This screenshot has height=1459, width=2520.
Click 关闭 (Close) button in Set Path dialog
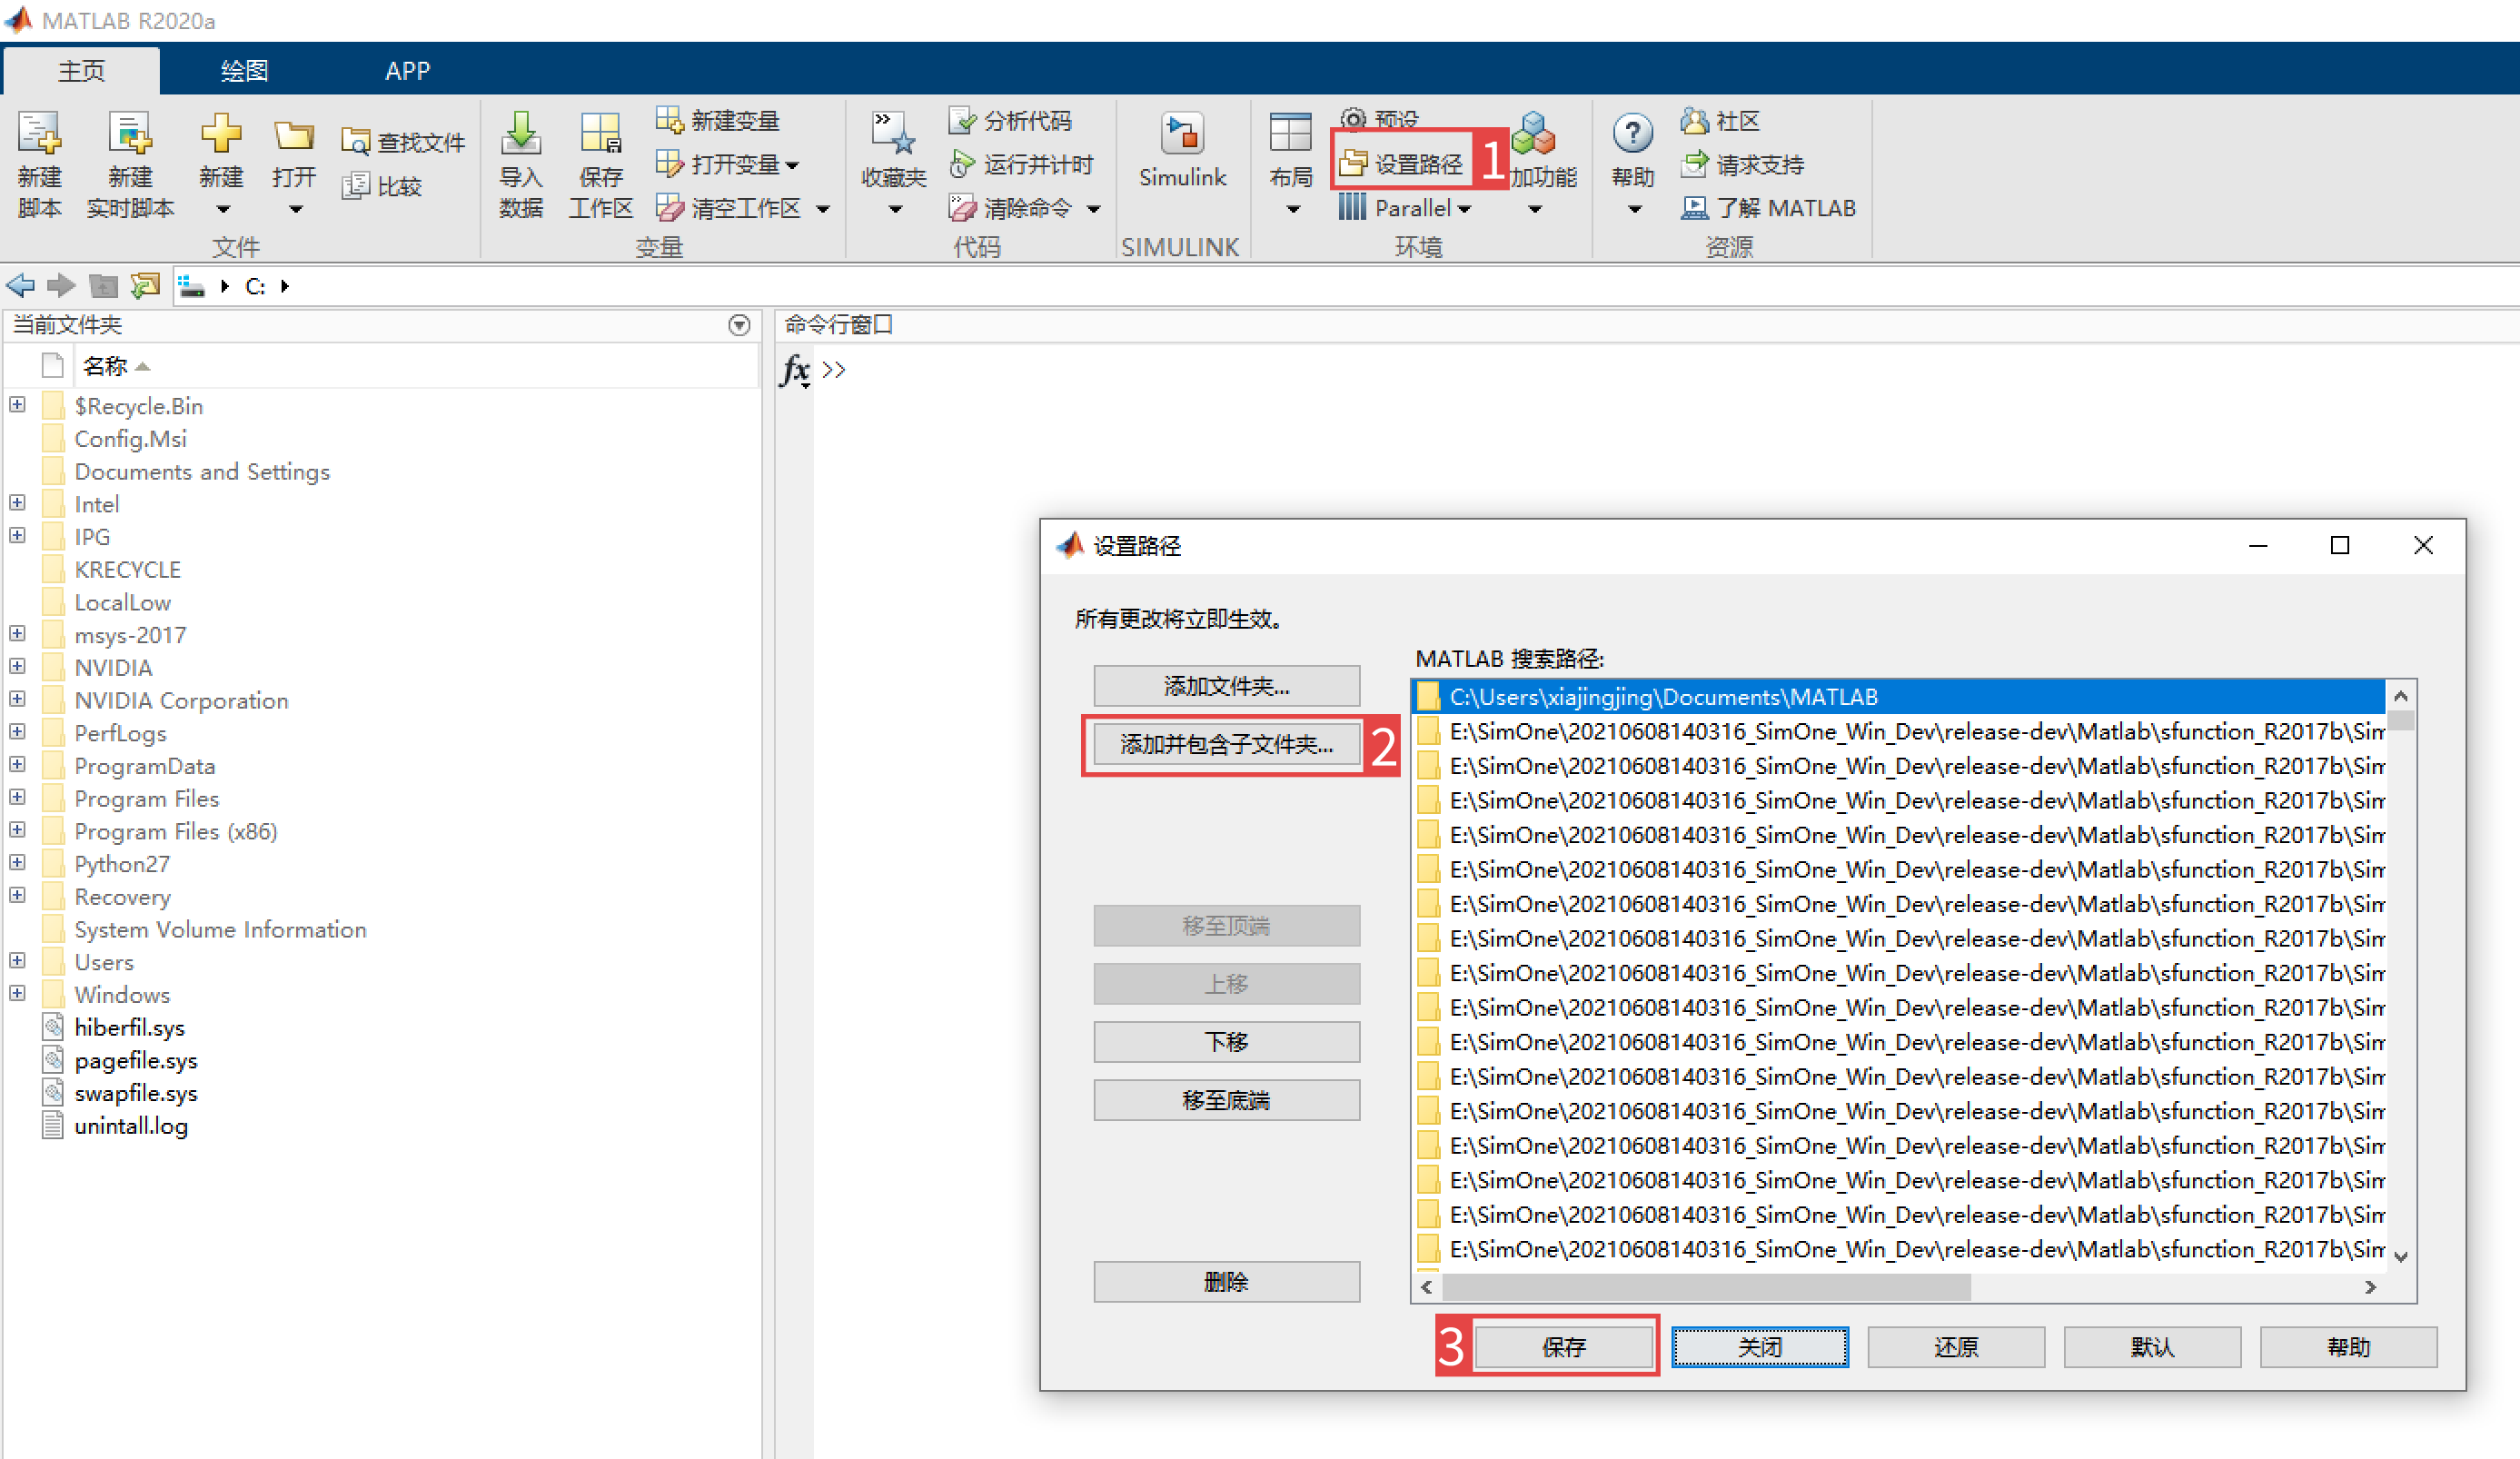[x=1760, y=1347]
